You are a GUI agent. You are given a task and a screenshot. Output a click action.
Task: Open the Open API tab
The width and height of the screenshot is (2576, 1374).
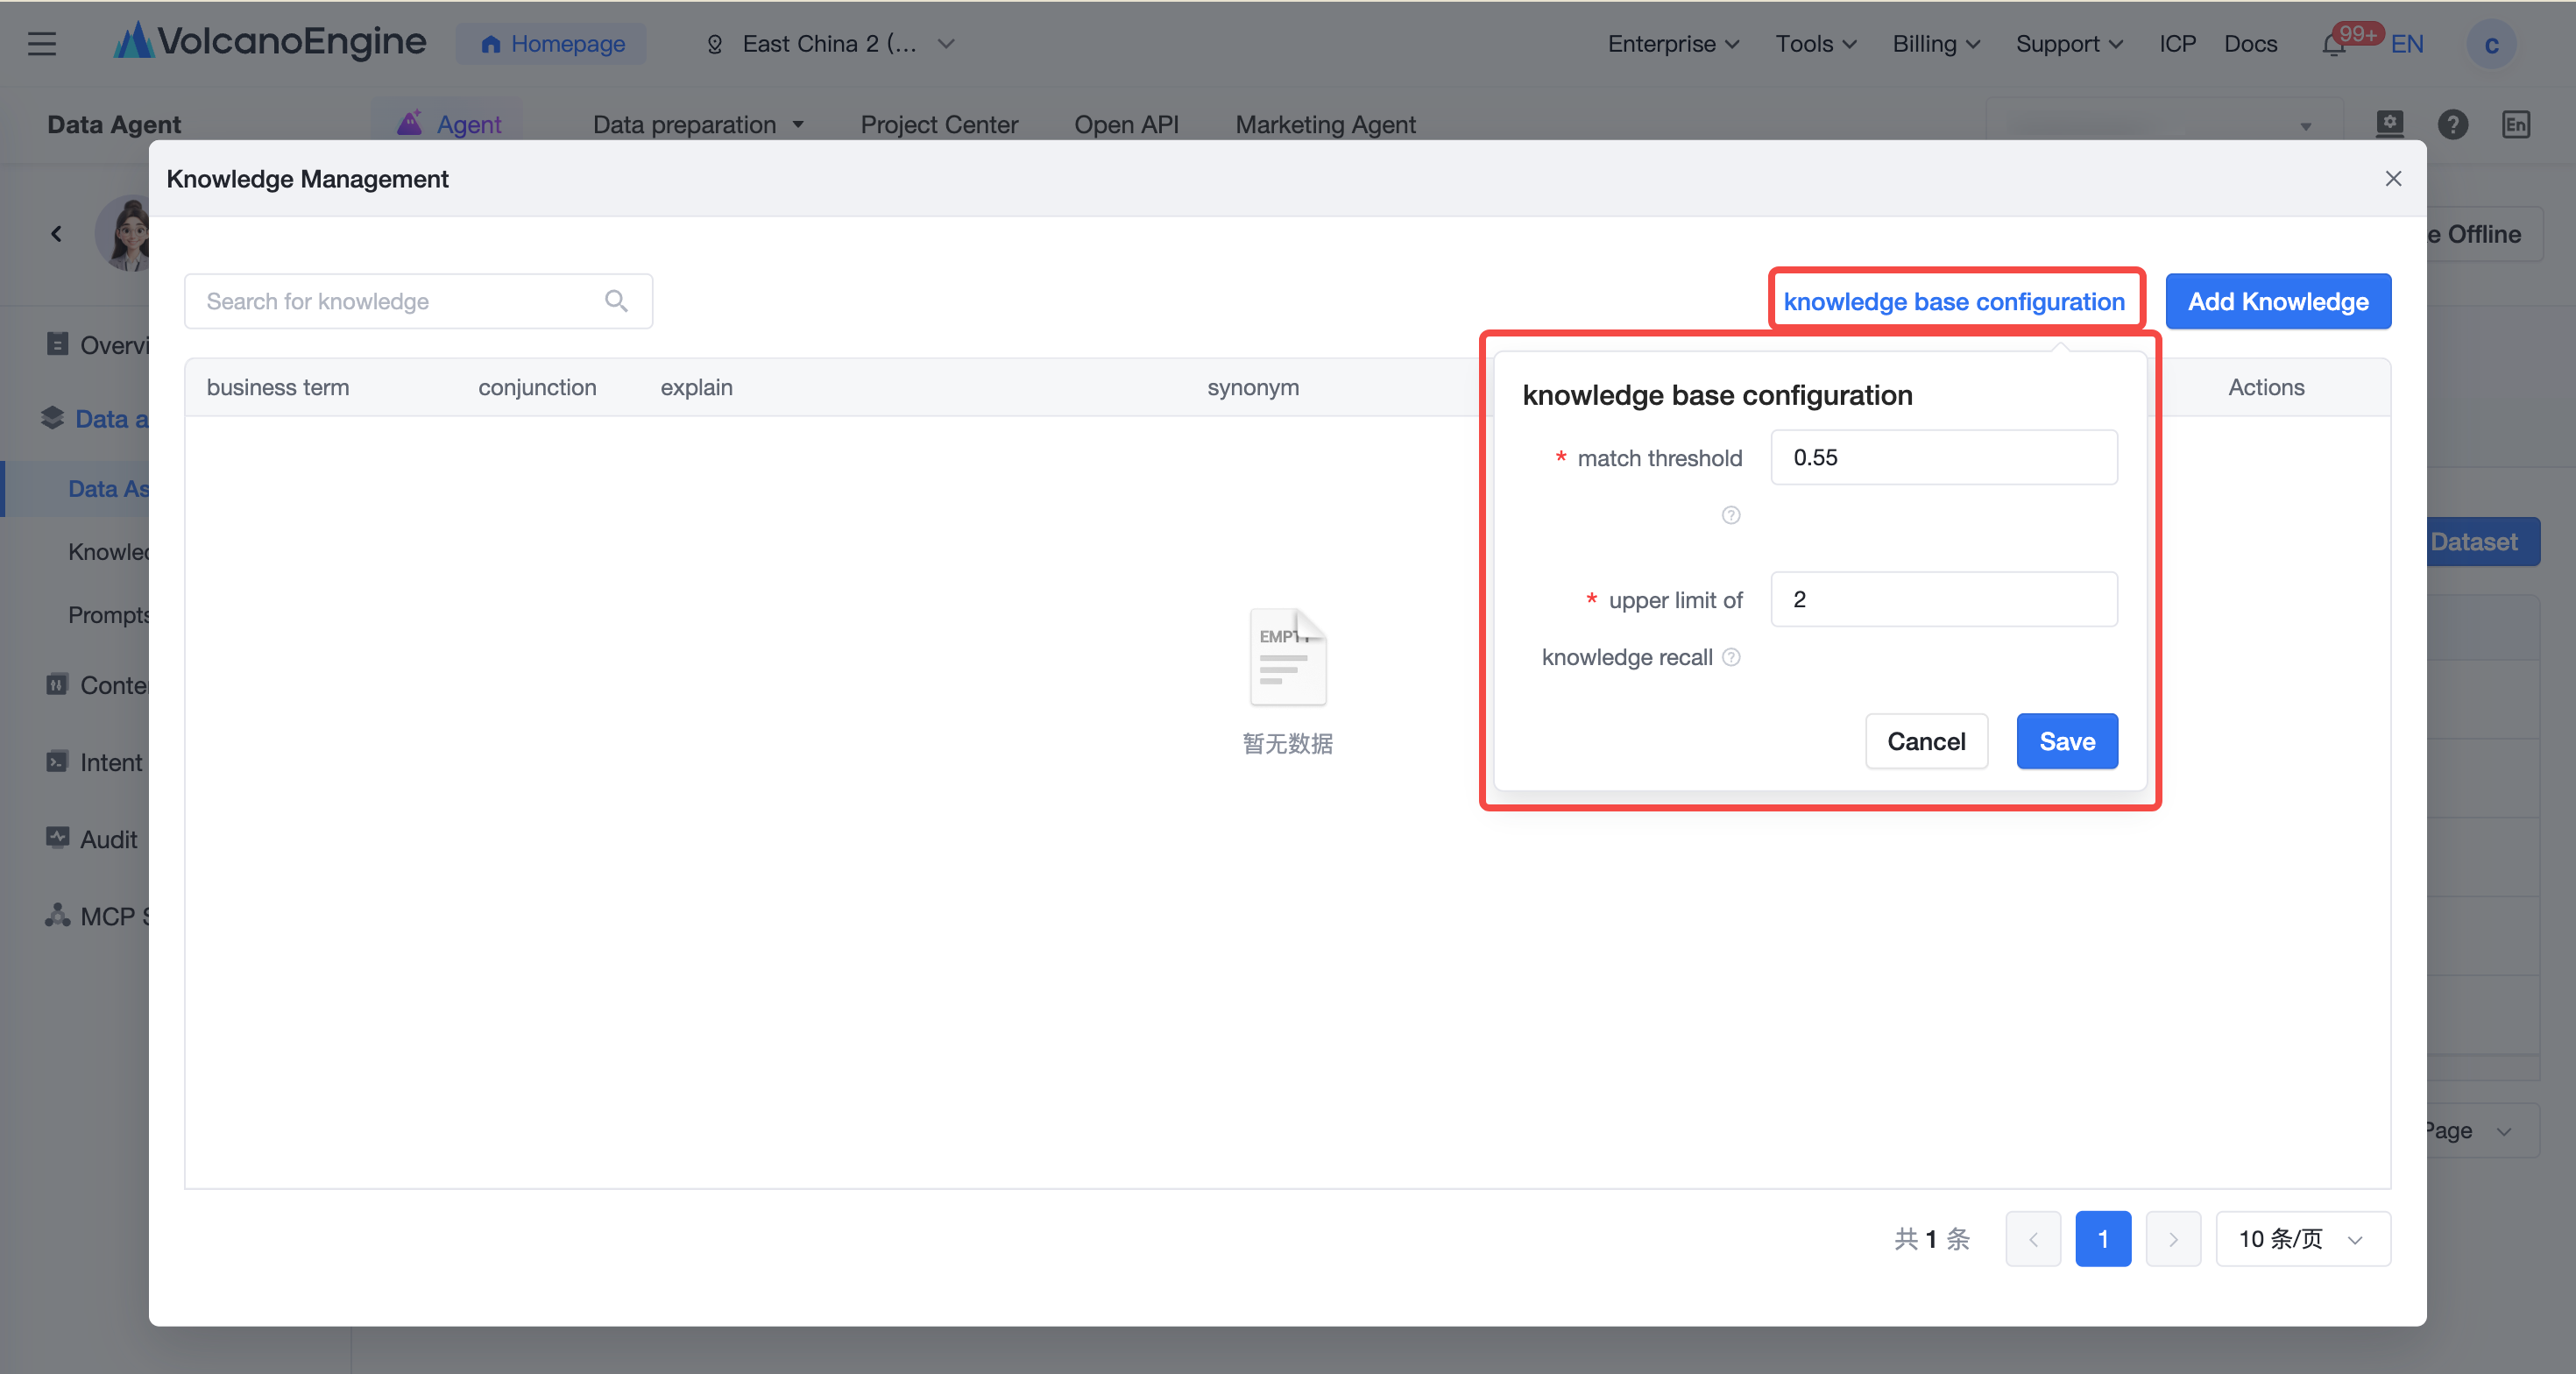click(1126, 125)
